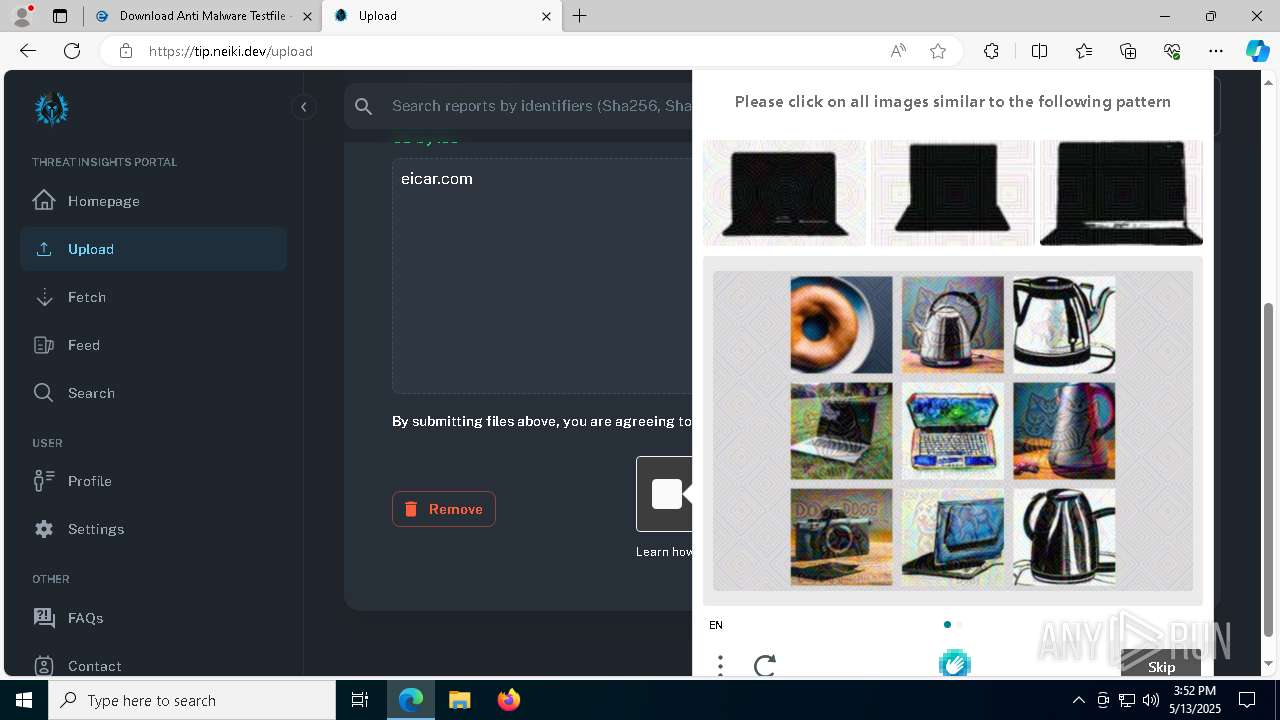Select the middle-right blue mug captcha image
This screenshot has height=720, width=1280.
point(1064,431)
